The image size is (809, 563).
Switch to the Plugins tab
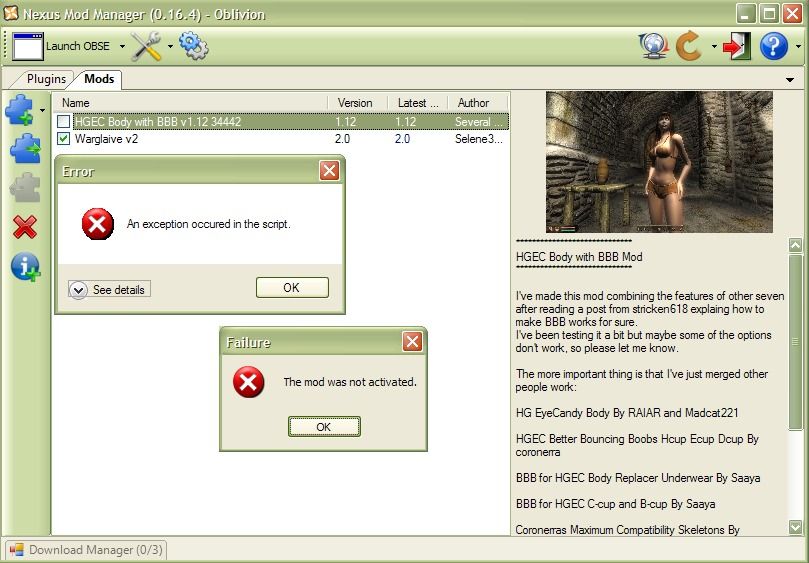(46, 79)
